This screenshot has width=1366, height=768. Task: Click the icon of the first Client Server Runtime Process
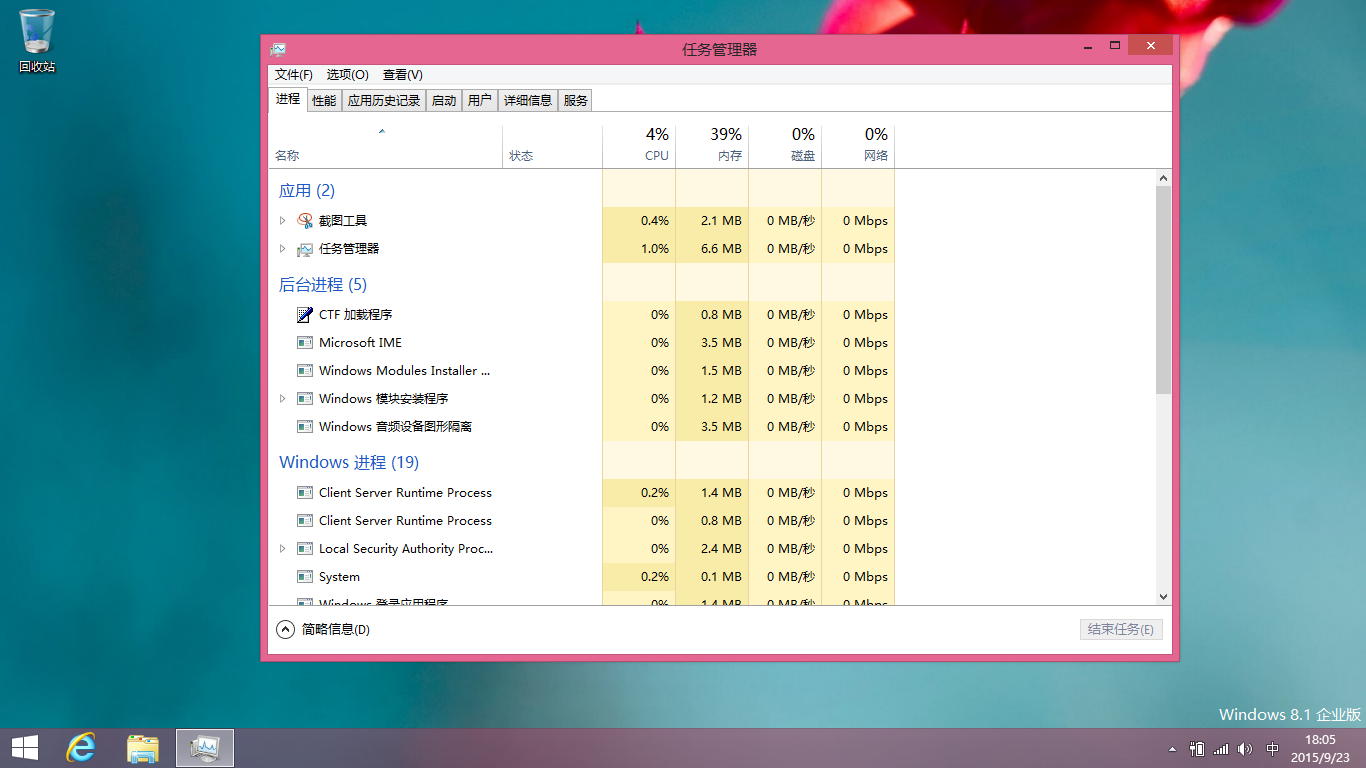305,493
